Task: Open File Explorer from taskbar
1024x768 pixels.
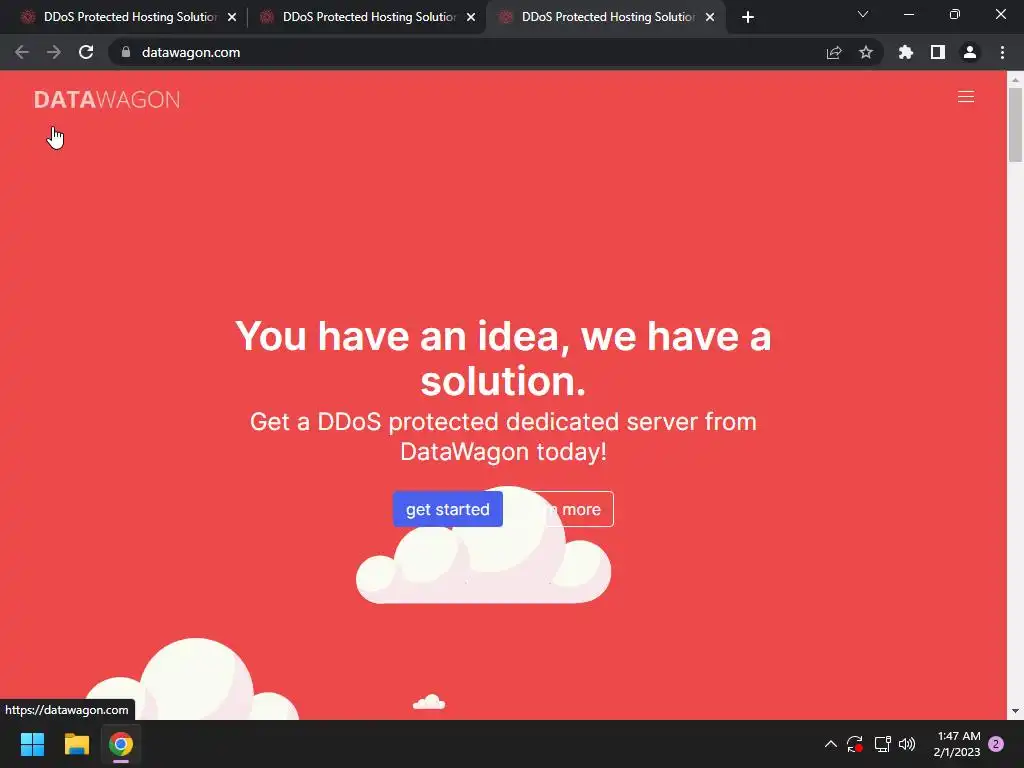Action: coord(76,744)
